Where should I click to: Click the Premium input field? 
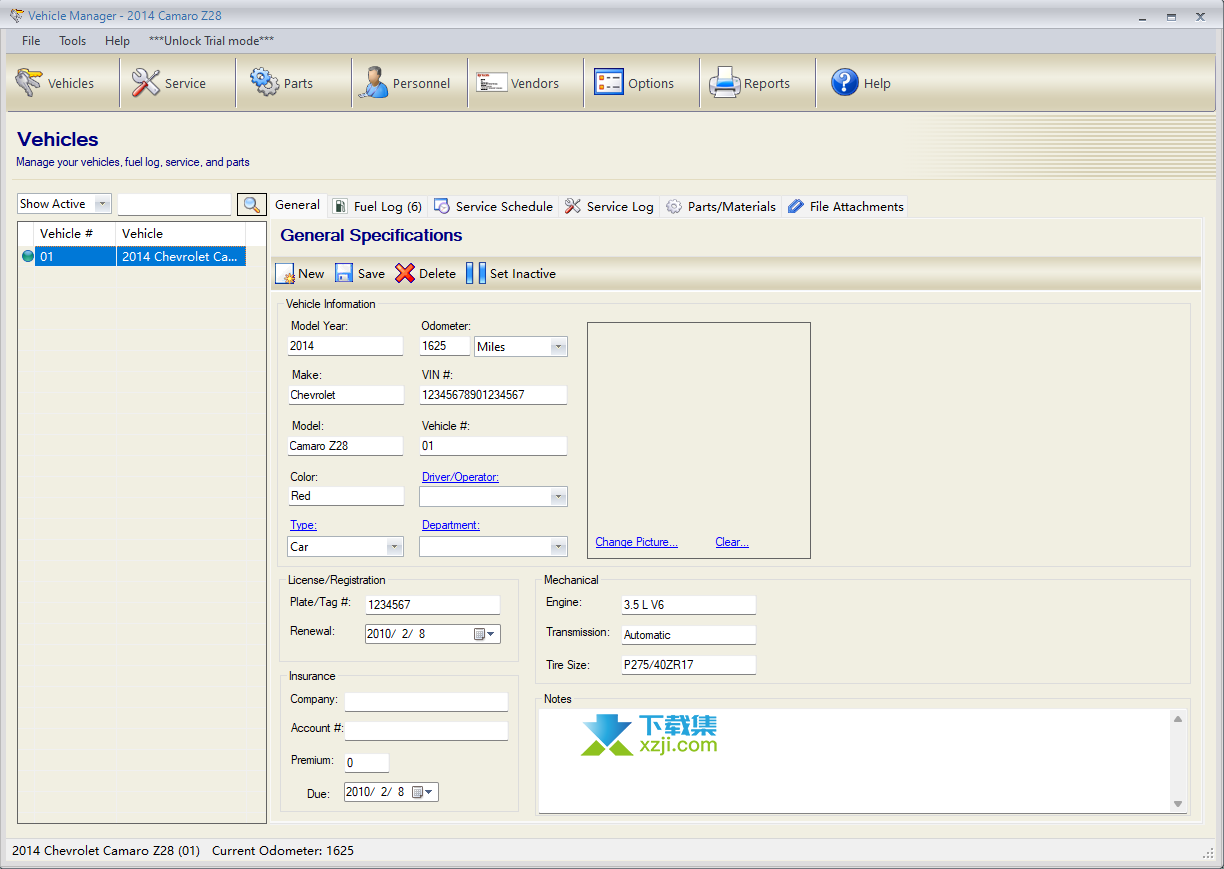pos(366,763)
